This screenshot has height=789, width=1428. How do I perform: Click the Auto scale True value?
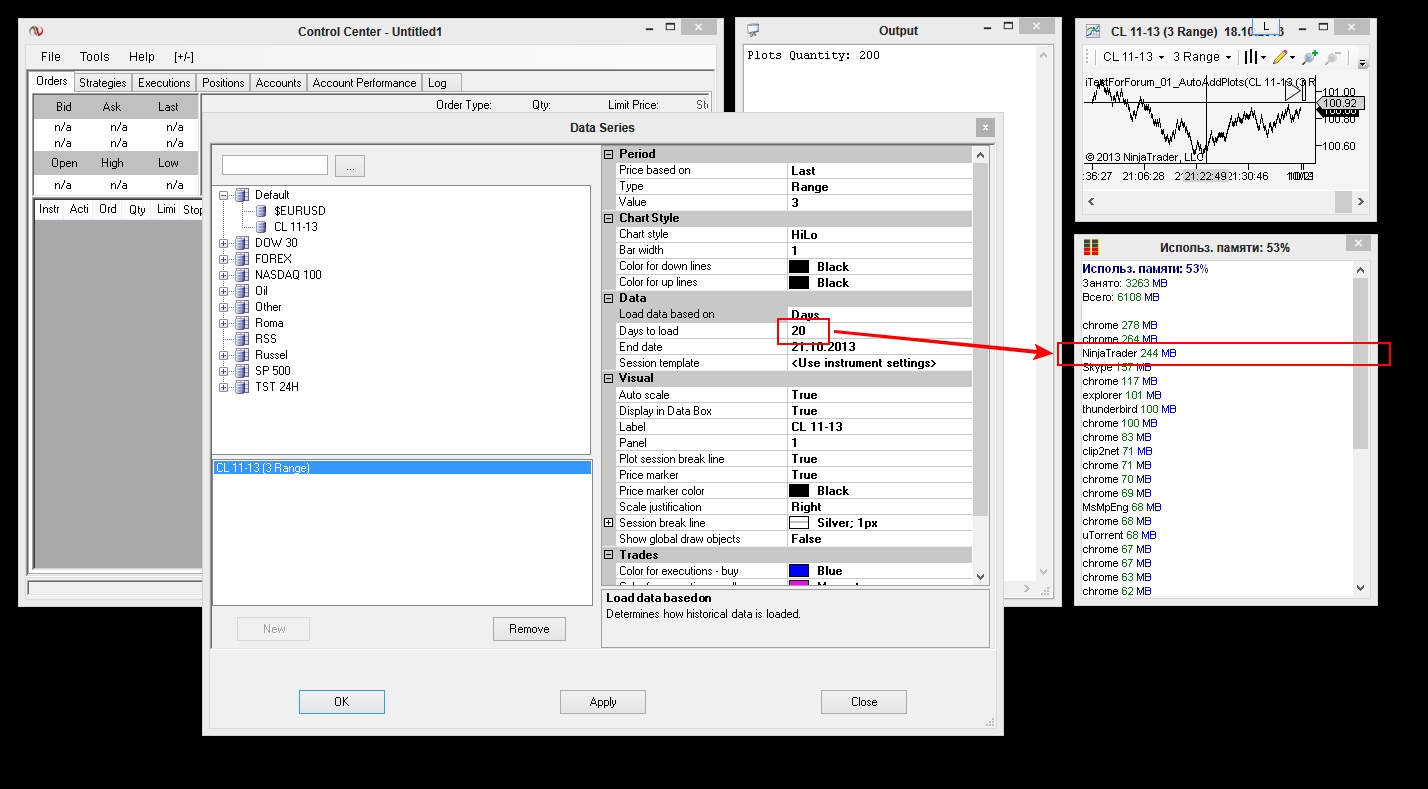879,395
